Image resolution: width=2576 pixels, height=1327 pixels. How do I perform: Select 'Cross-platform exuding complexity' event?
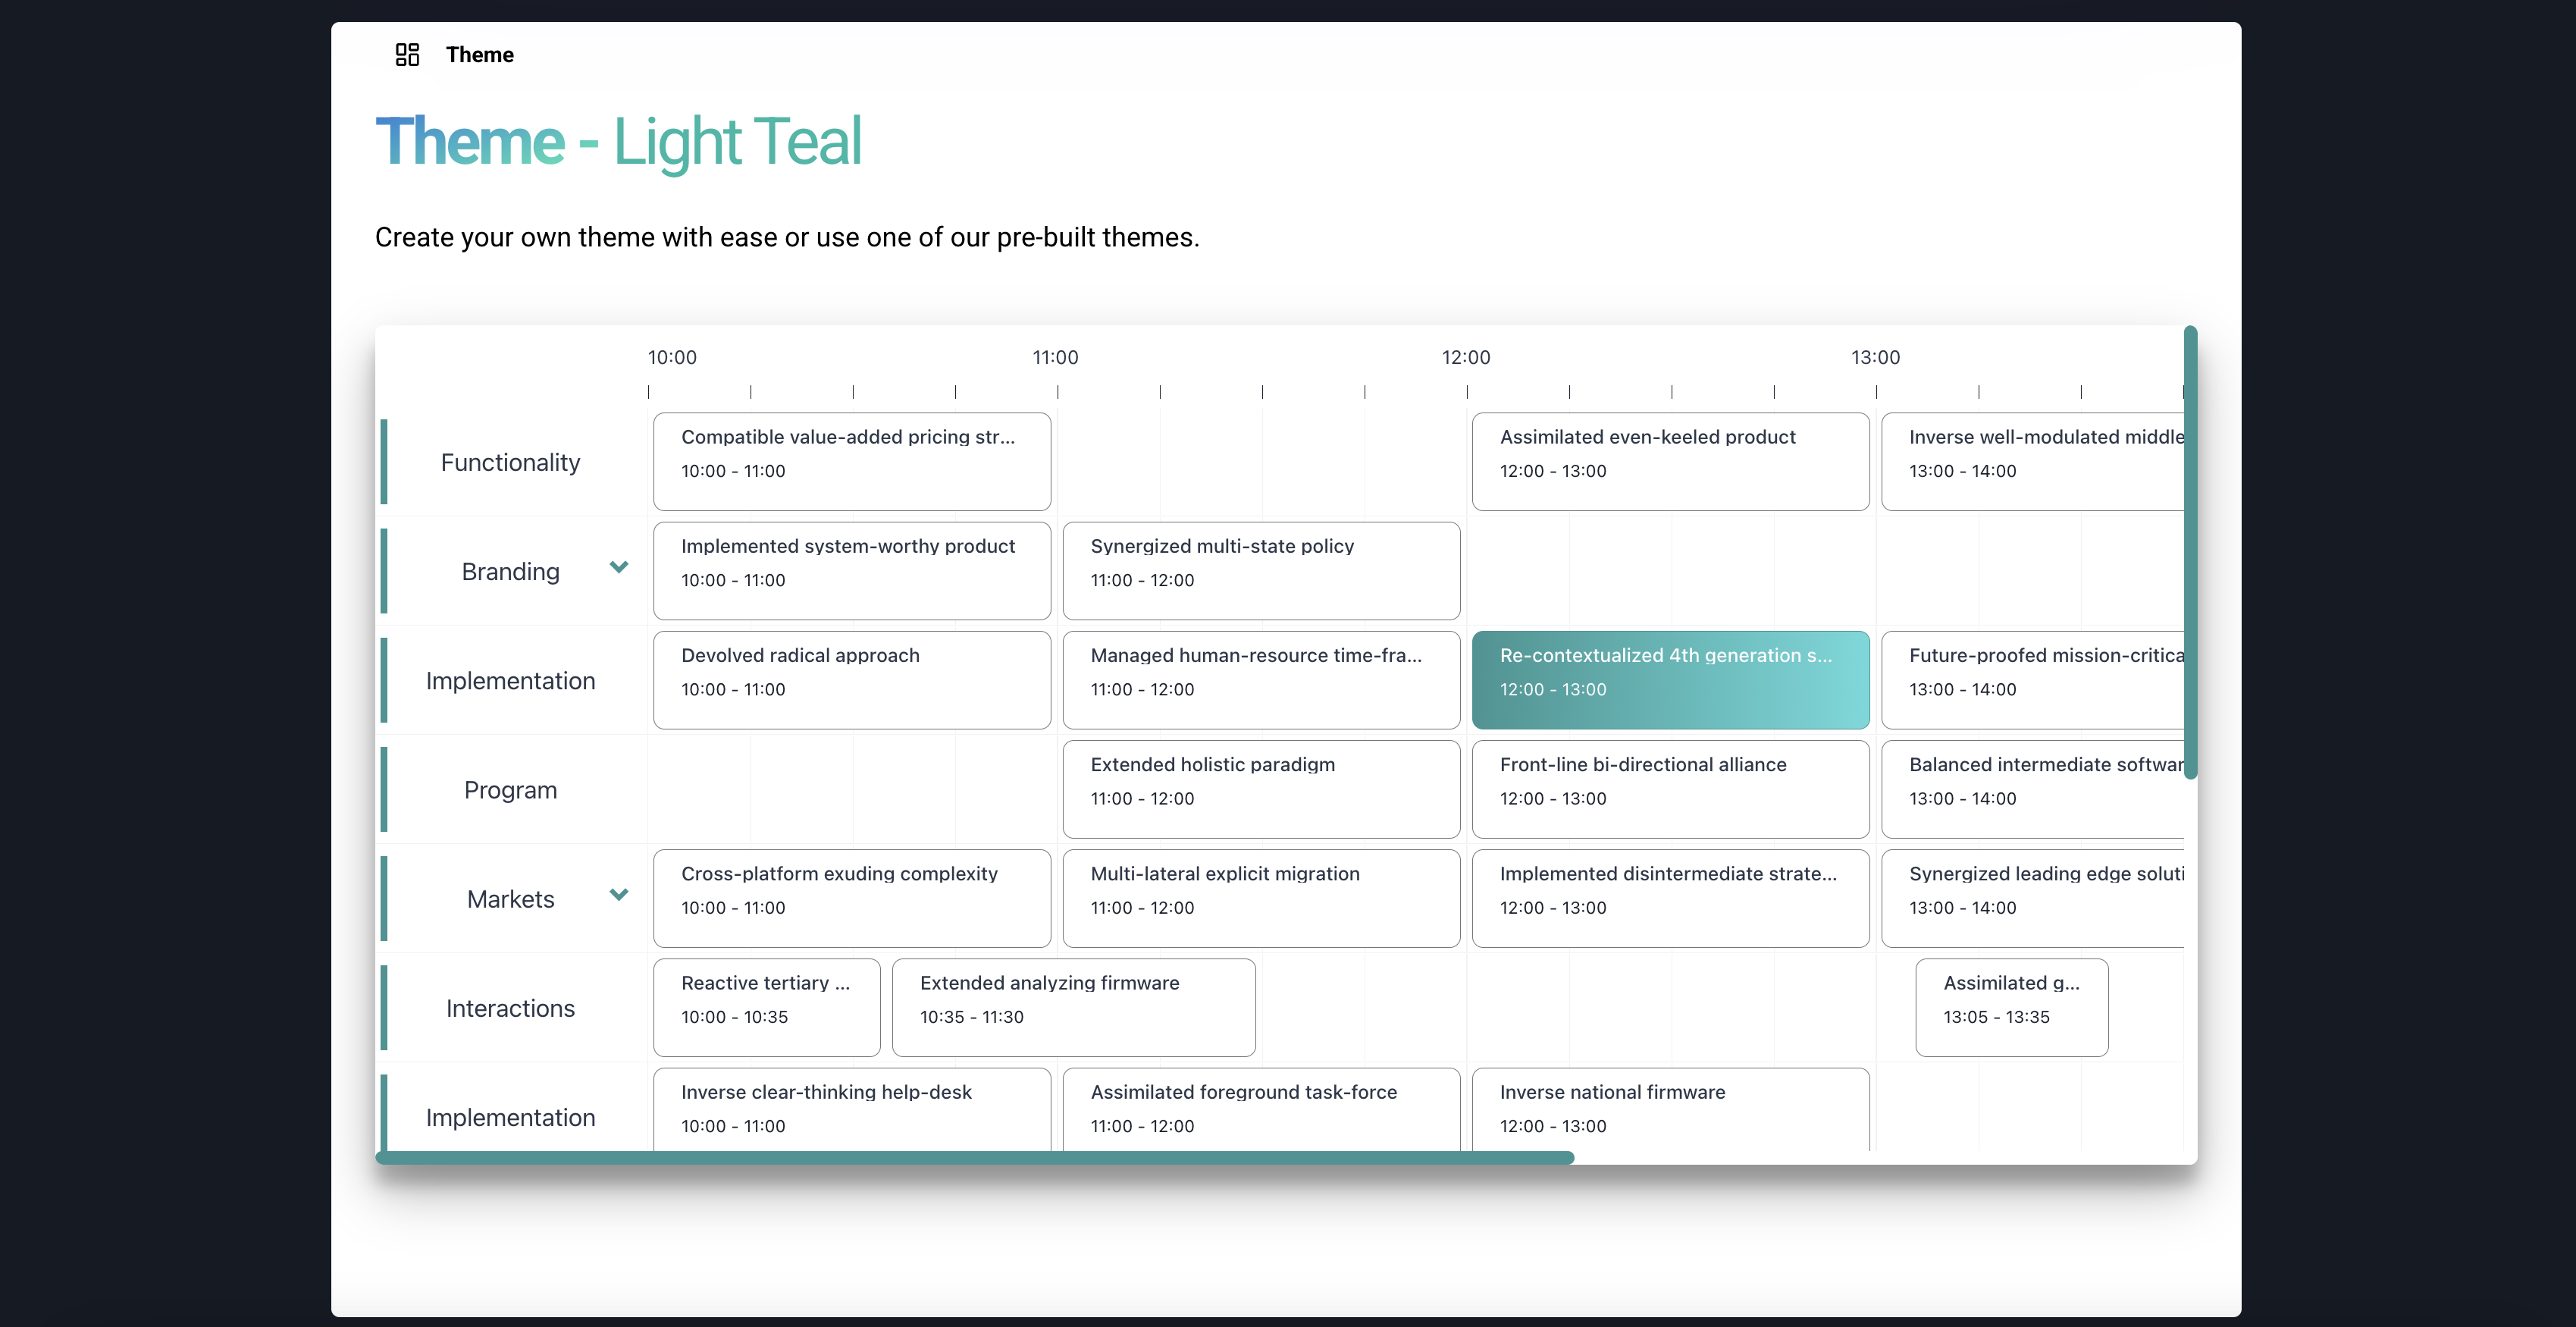tap(851, 897)
